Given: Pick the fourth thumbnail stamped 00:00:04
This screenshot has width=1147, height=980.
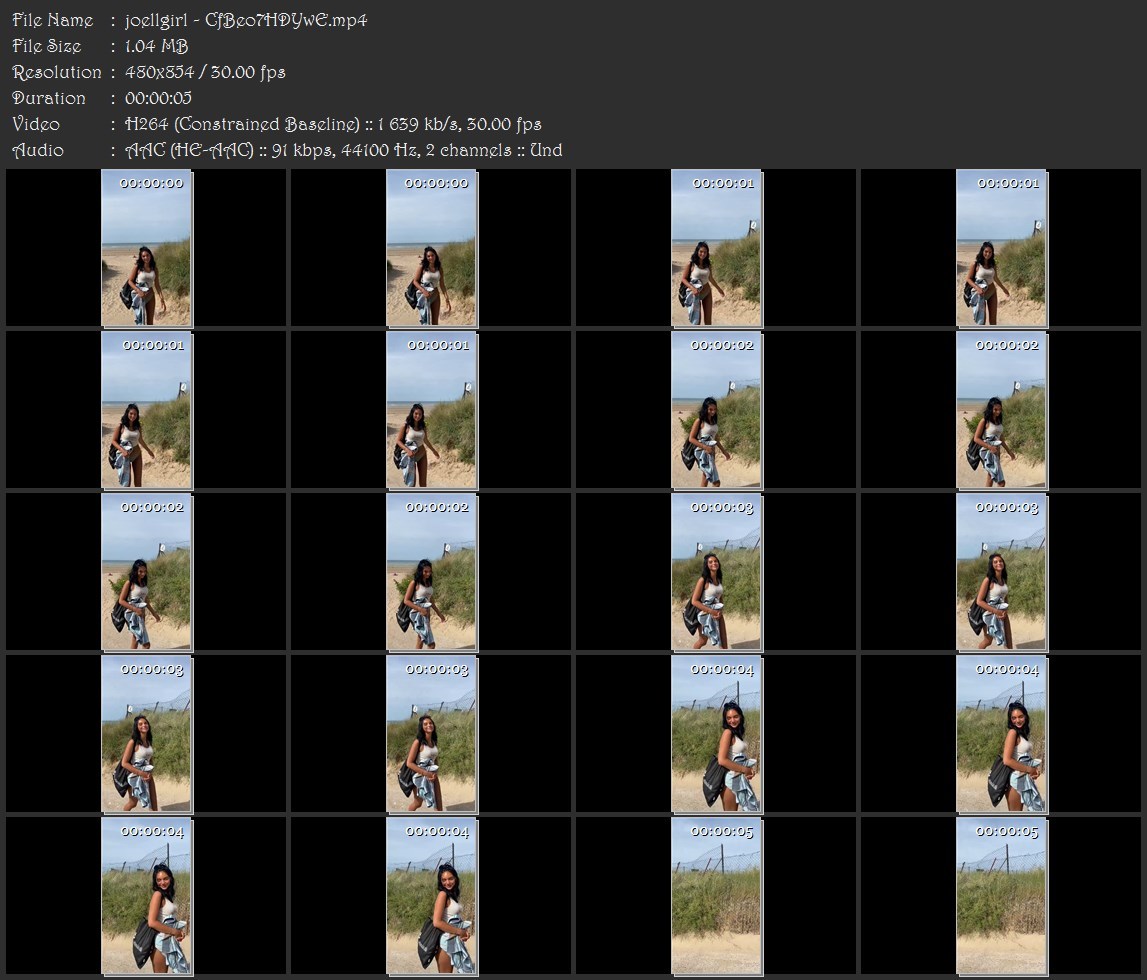Looking at the screenshot, I should (x=432, y=897).
